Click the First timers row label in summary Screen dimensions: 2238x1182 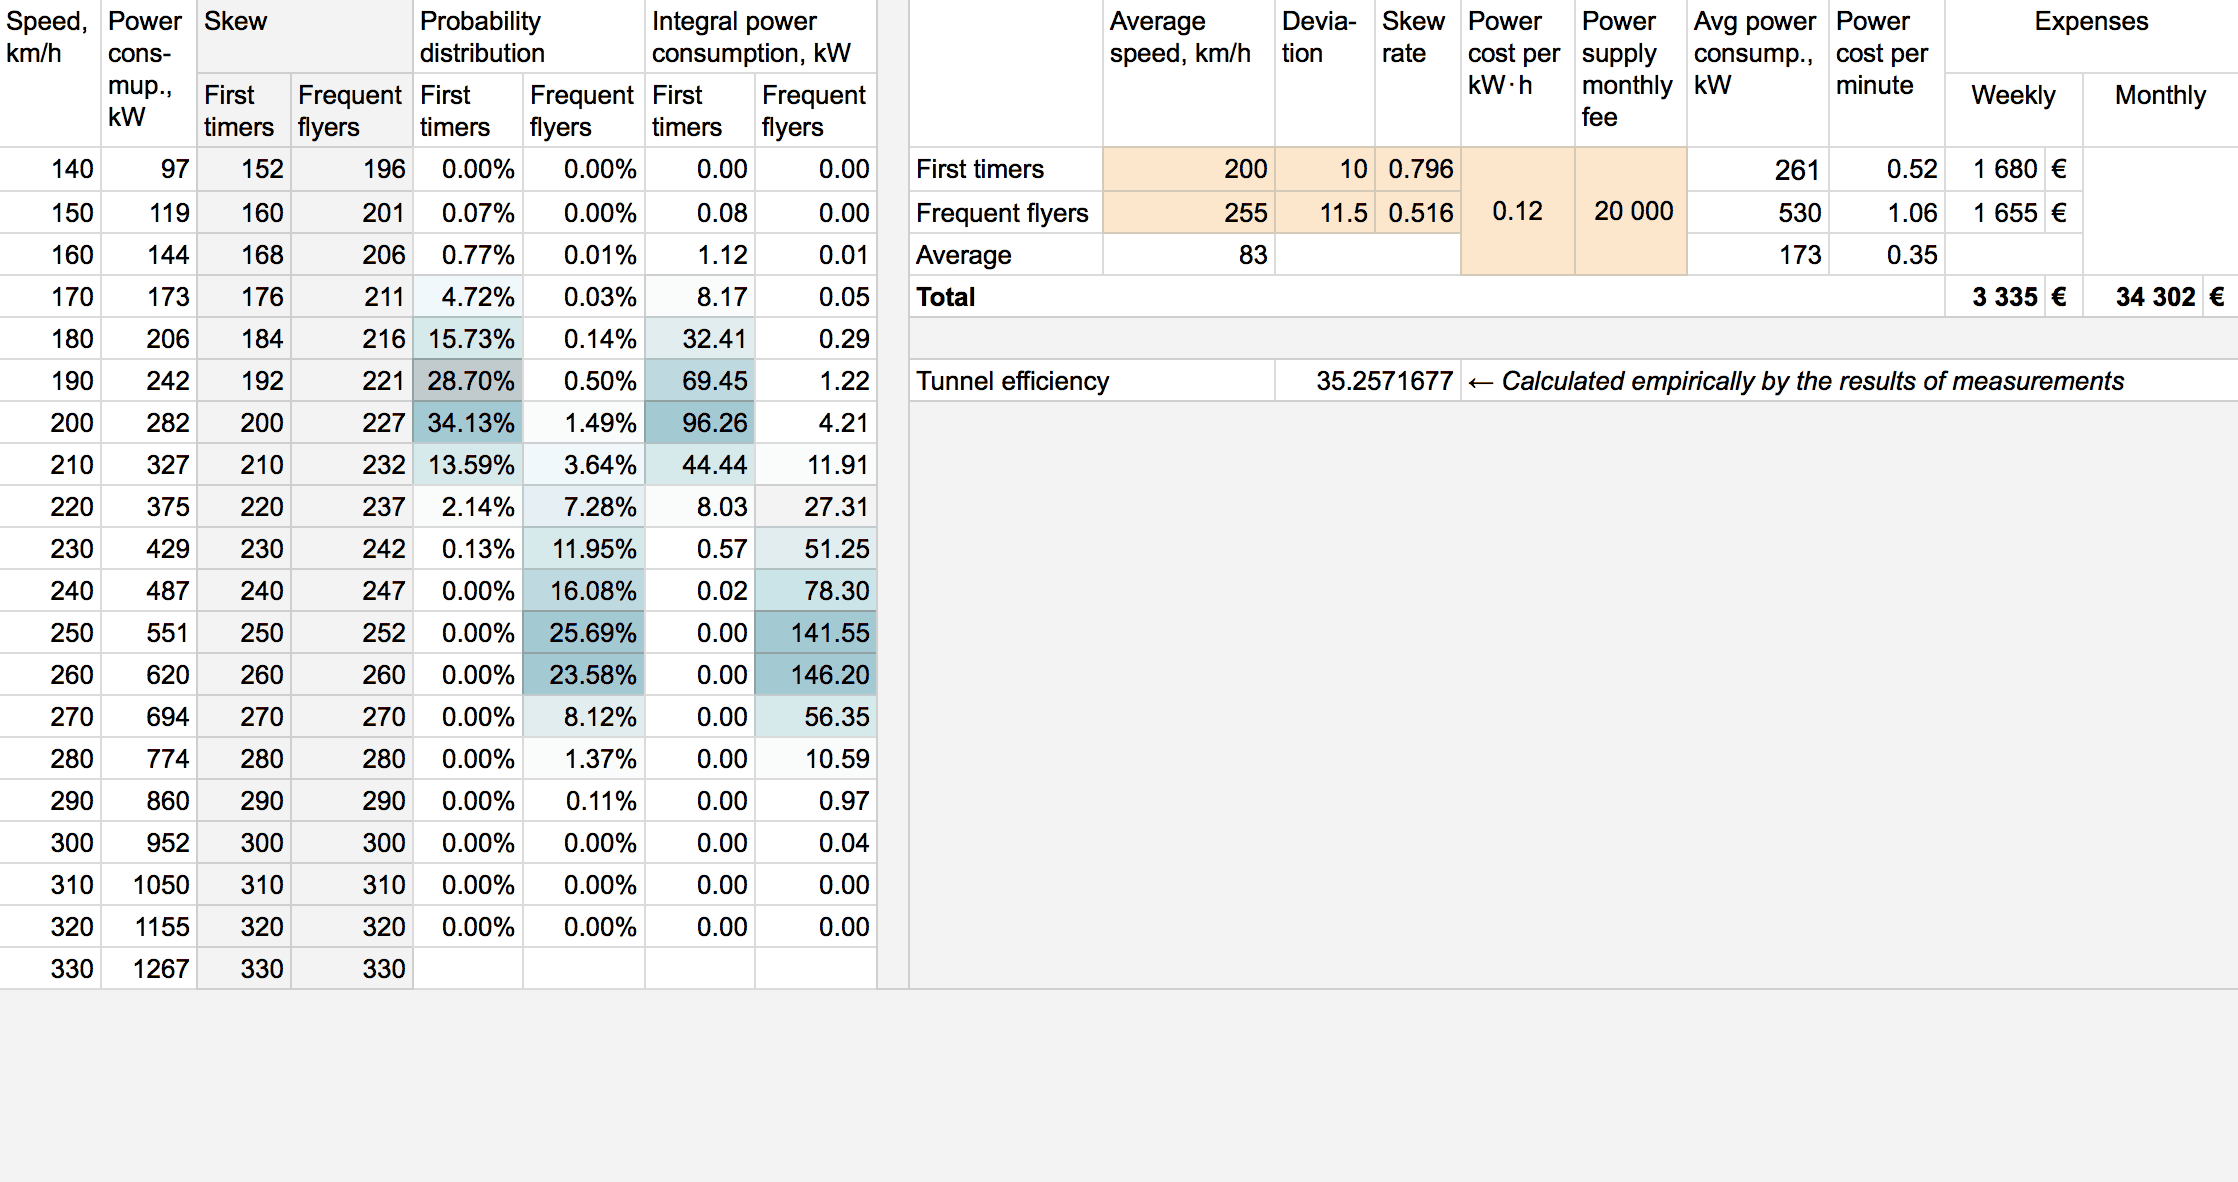click(x=980, y=169)
